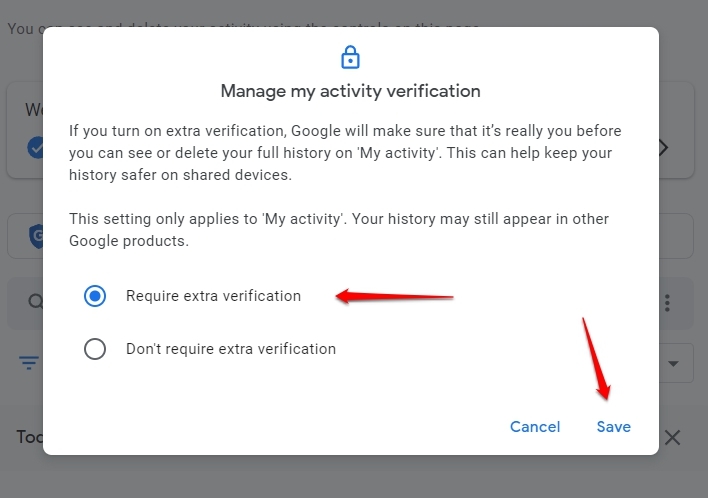Click the dimmed 'You can see' text
The image size is (708, 498).
click(x=25, y=28)
